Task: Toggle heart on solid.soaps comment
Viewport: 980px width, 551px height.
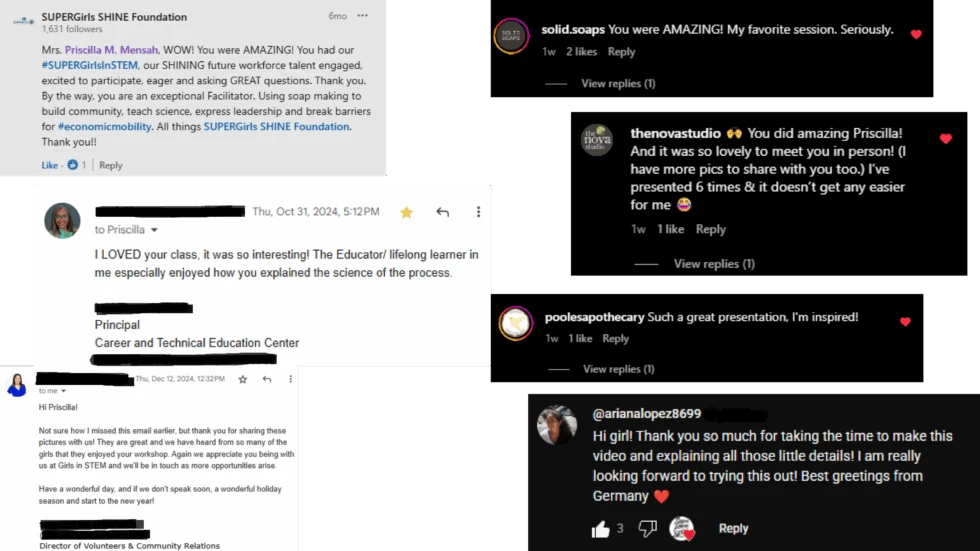Action: click(916, 34)
